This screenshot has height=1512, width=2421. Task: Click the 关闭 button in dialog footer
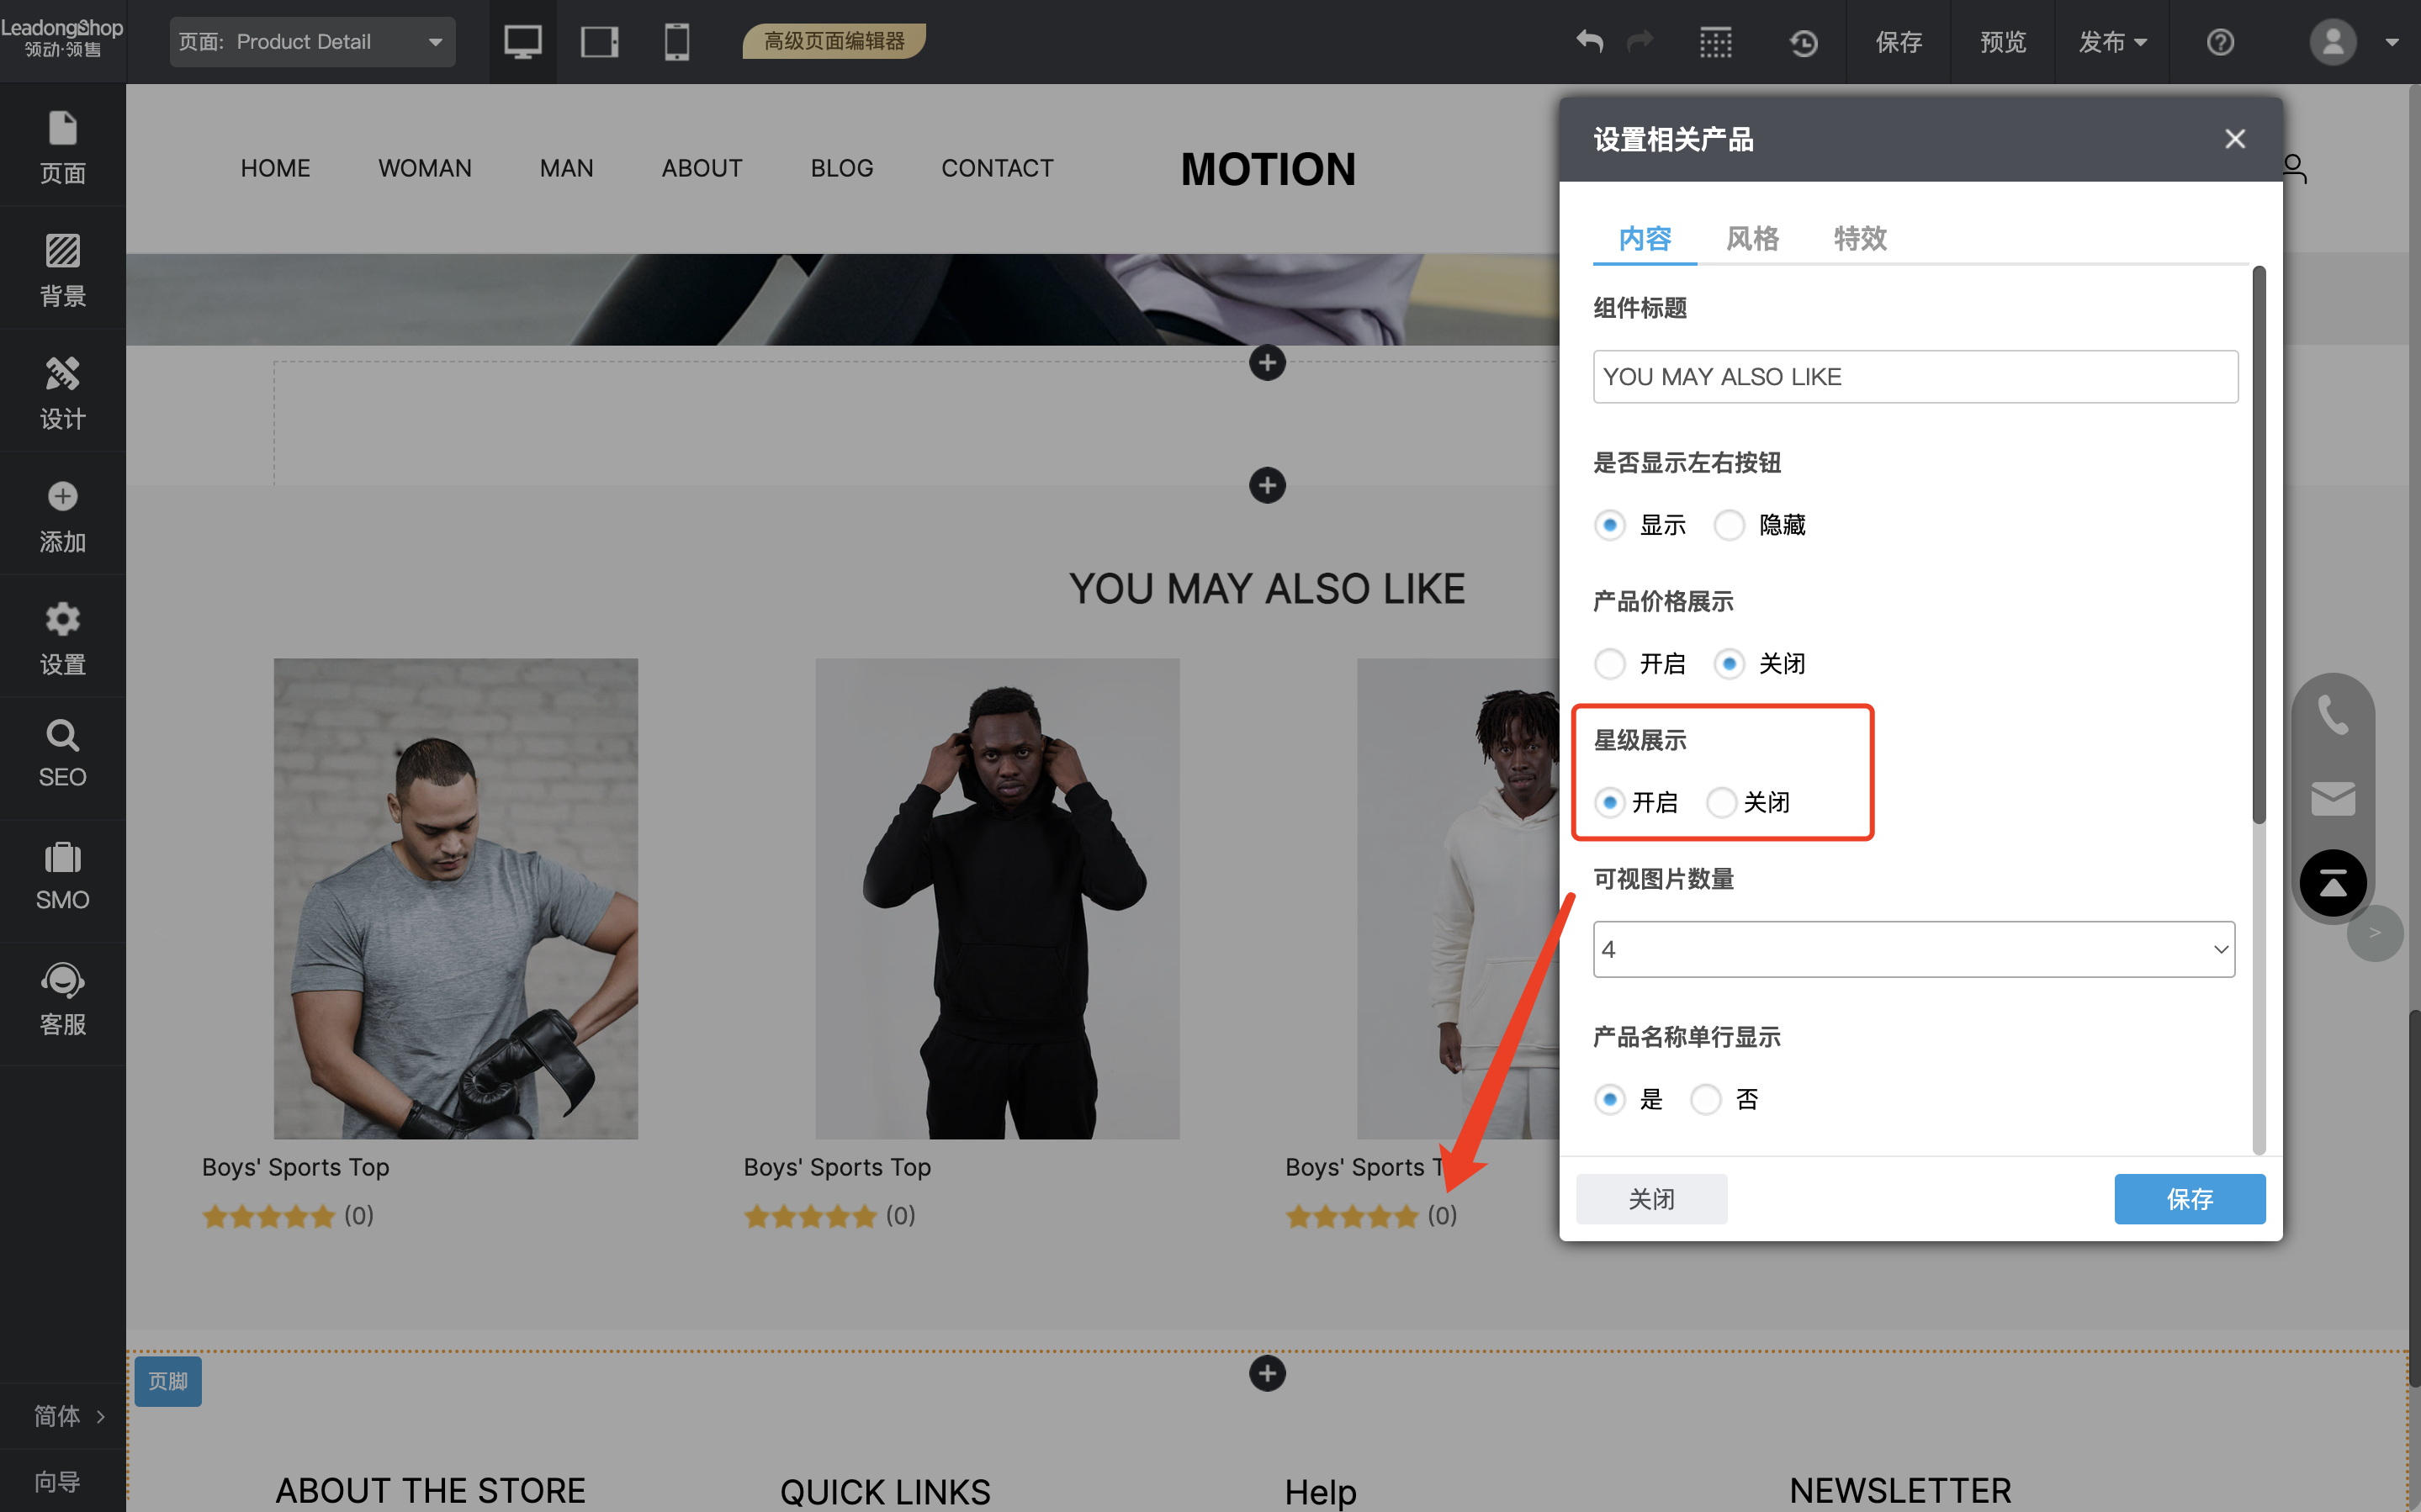[1651, 1198]
